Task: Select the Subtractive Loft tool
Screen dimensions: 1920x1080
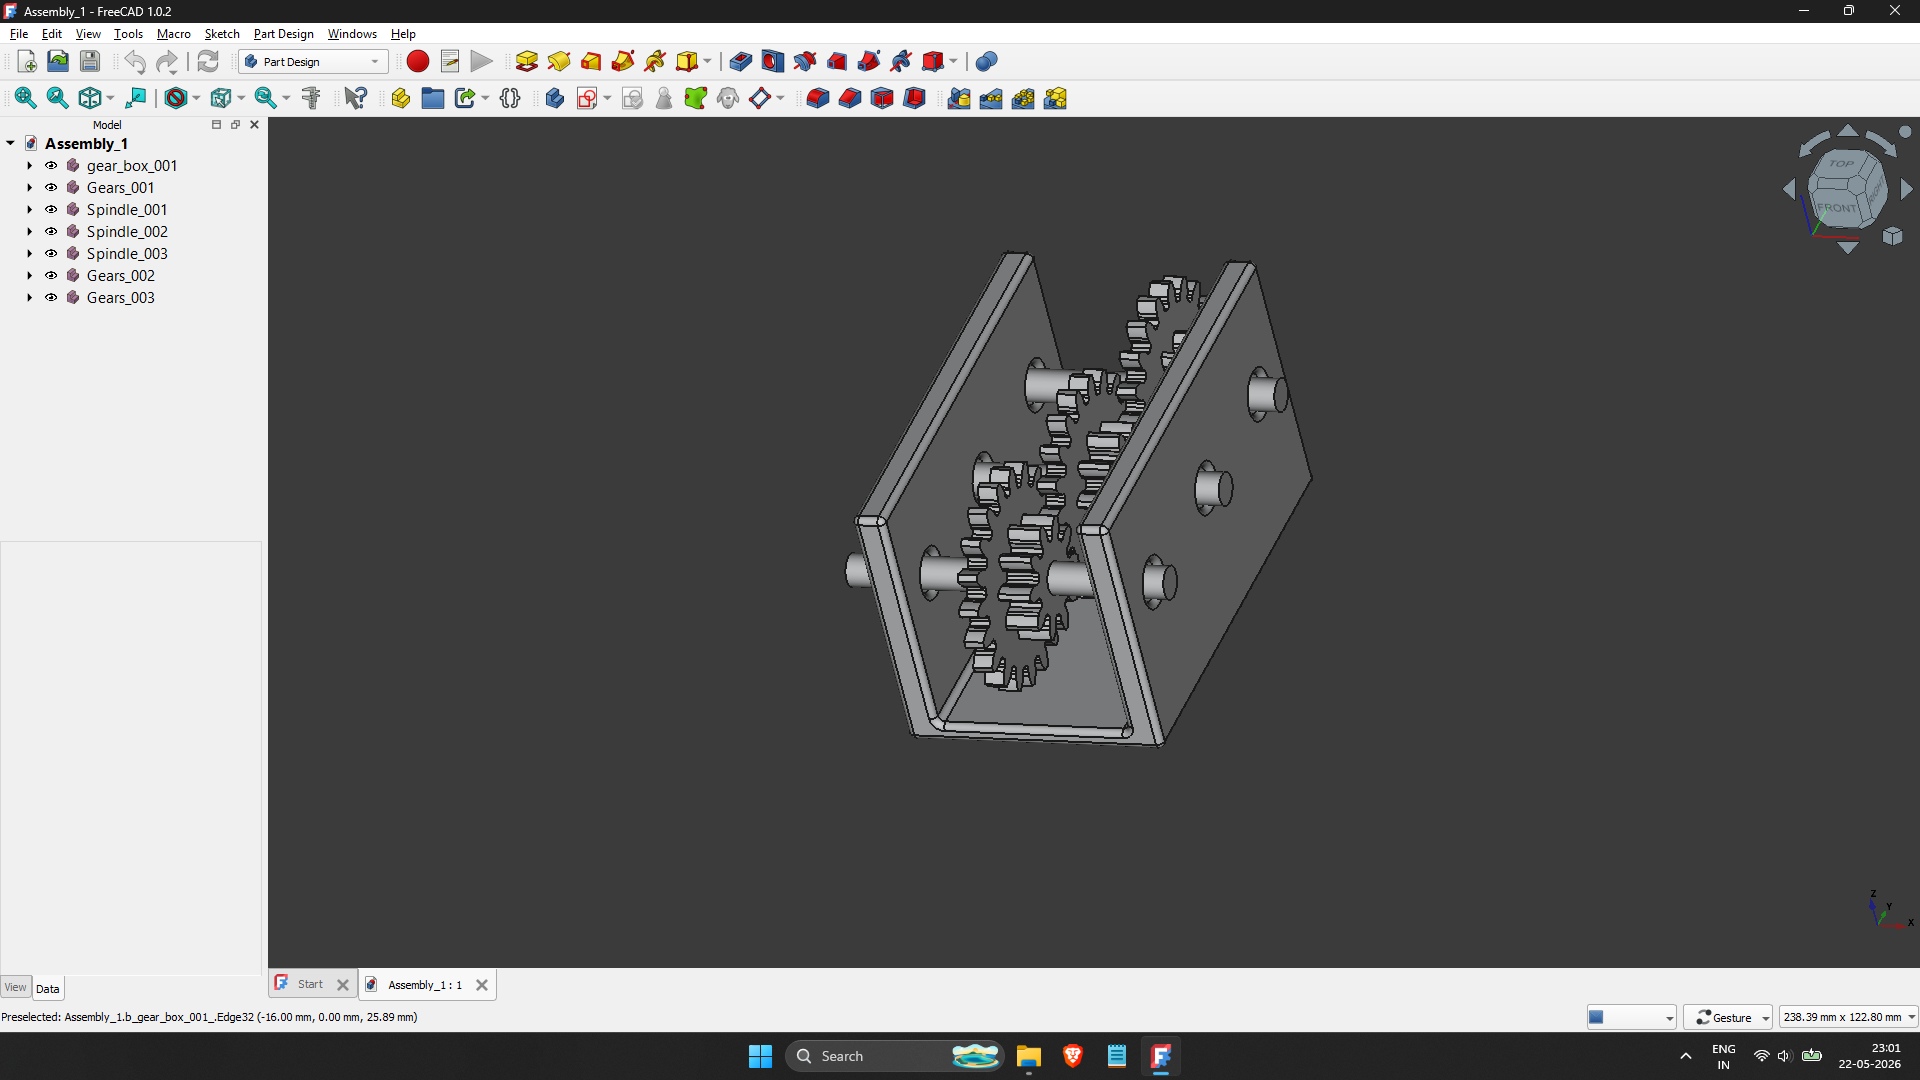Action: (x=837, y=62)
